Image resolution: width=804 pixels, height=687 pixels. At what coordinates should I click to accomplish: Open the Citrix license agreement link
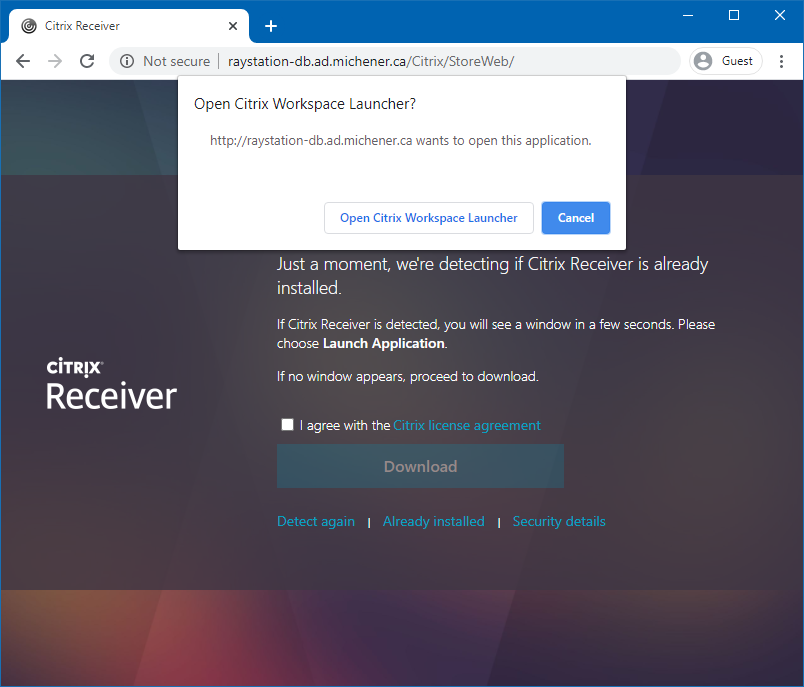click(x=467, y=426)
